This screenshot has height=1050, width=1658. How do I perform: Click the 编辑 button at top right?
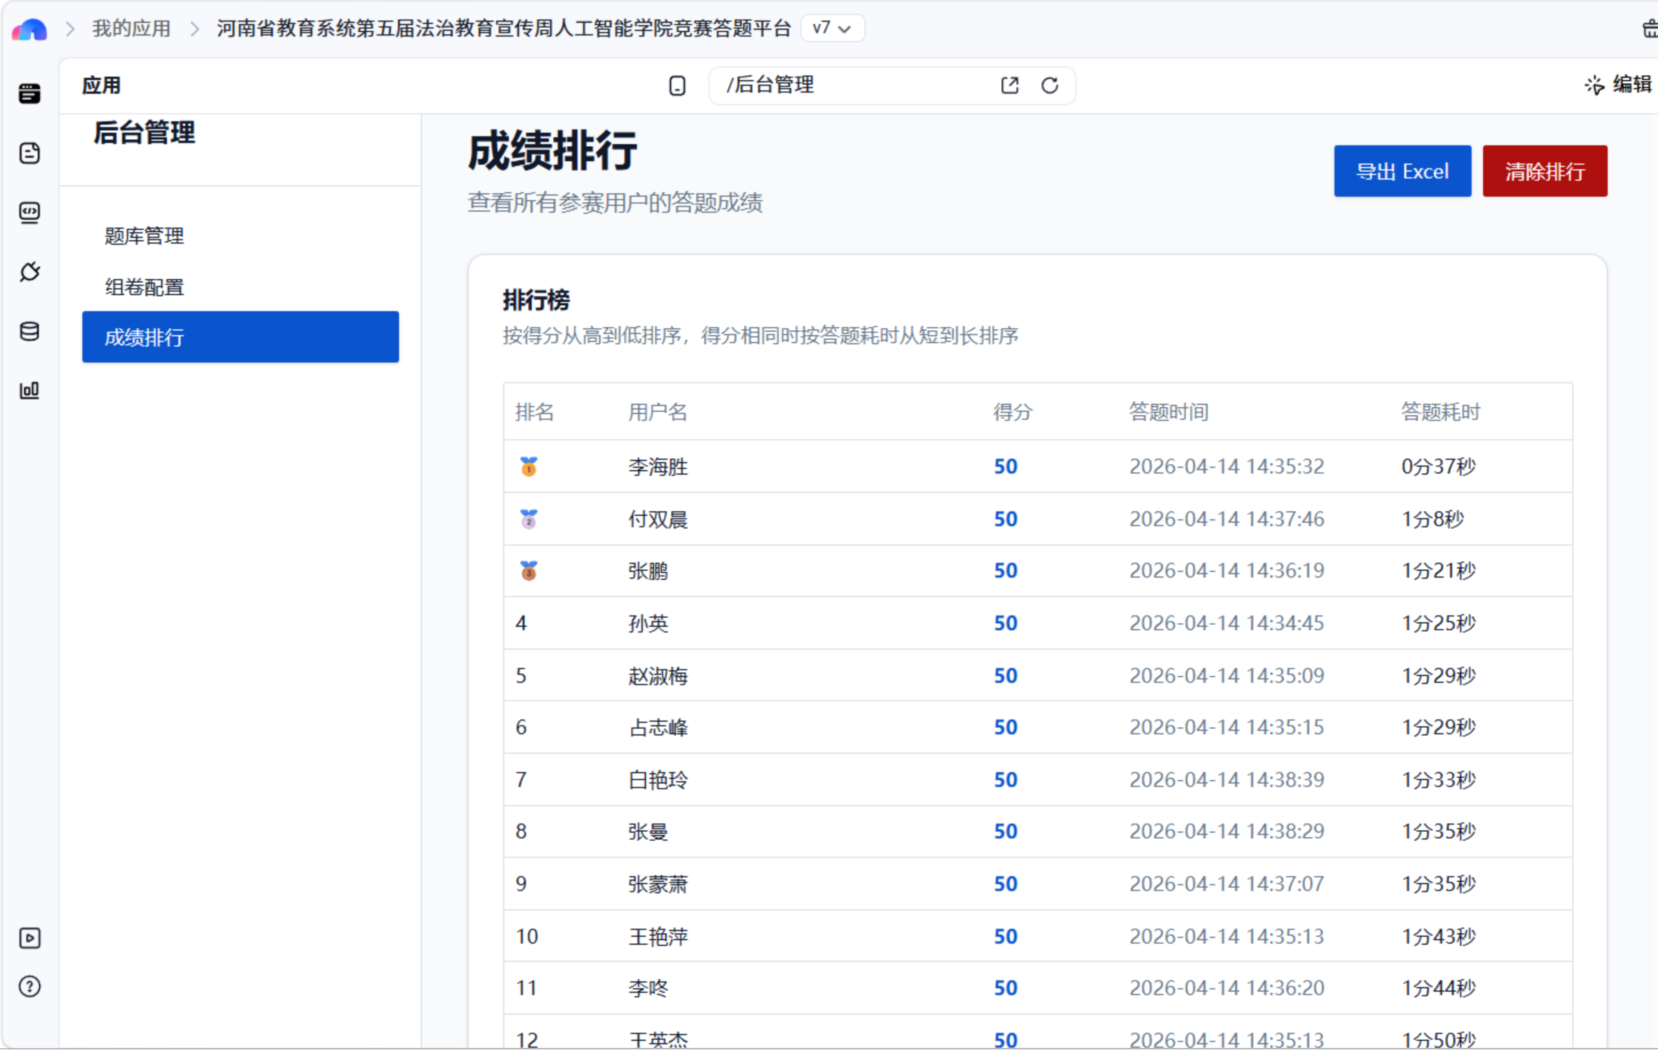coord(1618,85)
